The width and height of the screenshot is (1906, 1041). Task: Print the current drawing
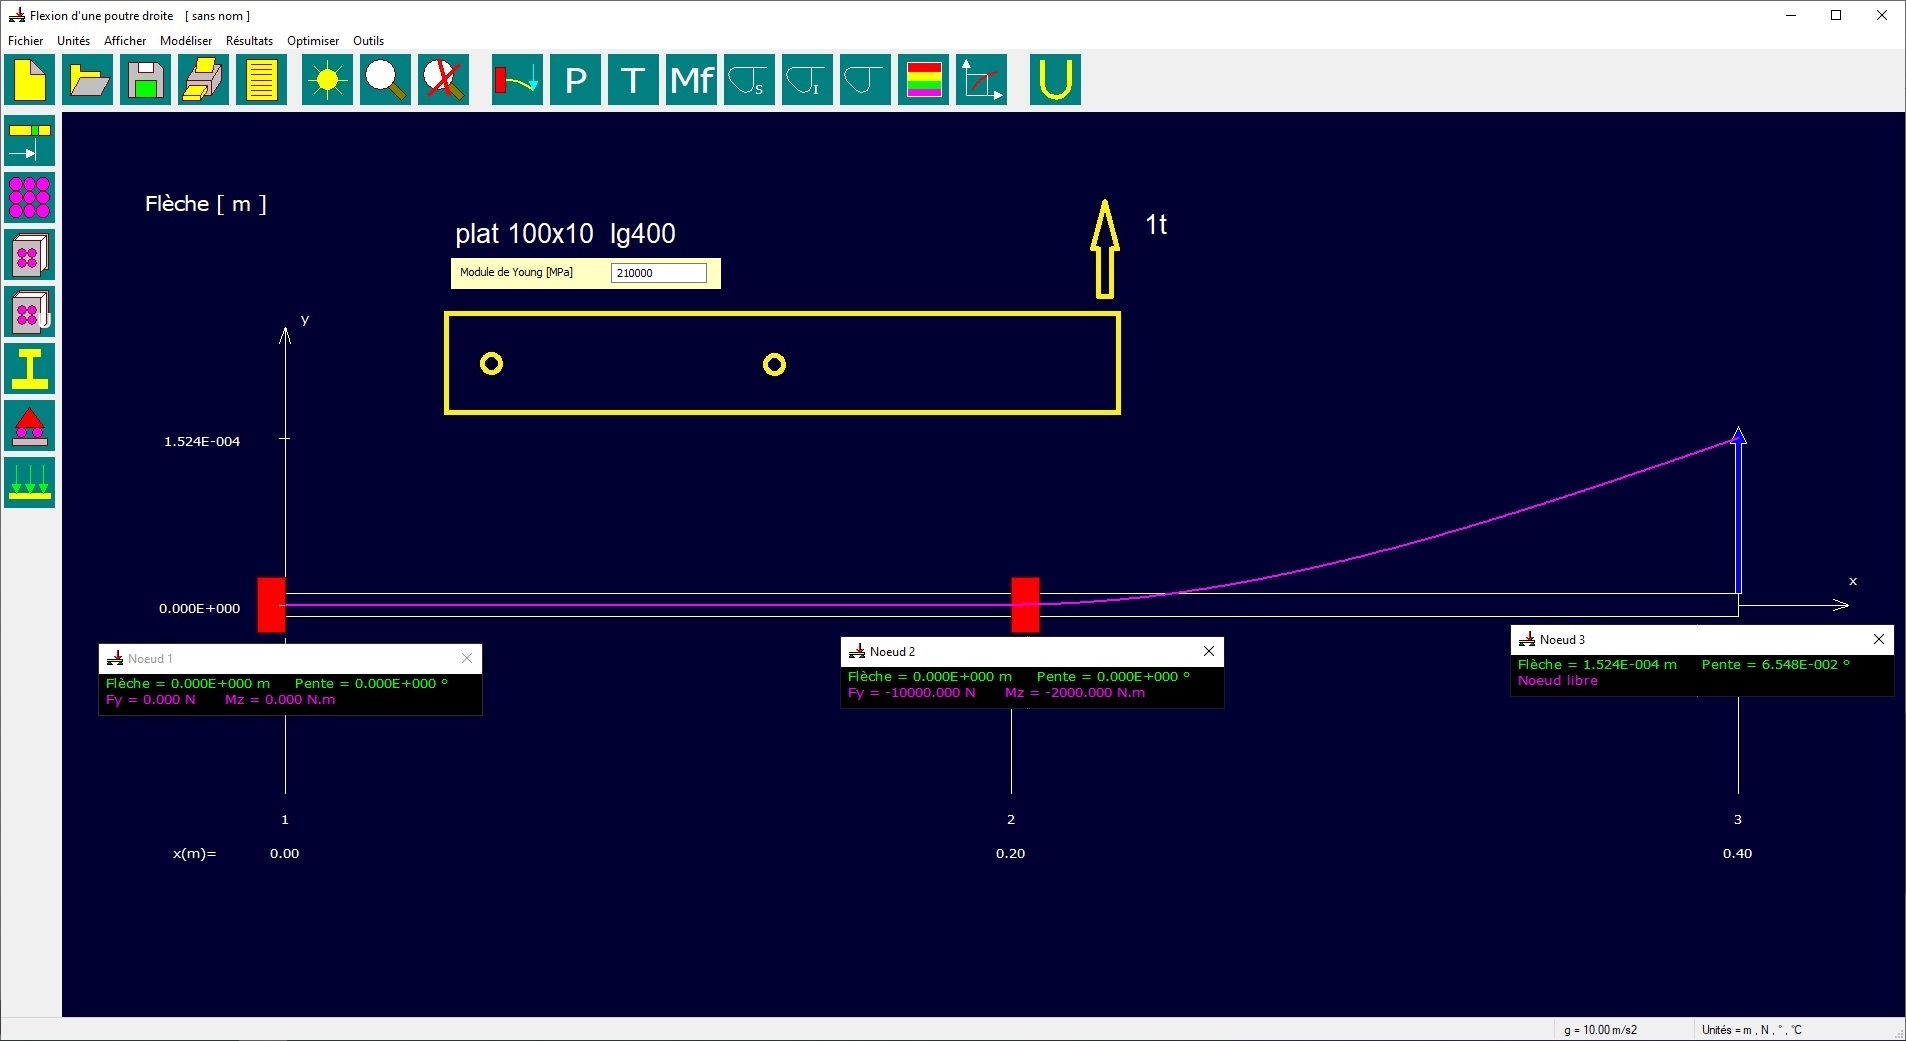204,80
